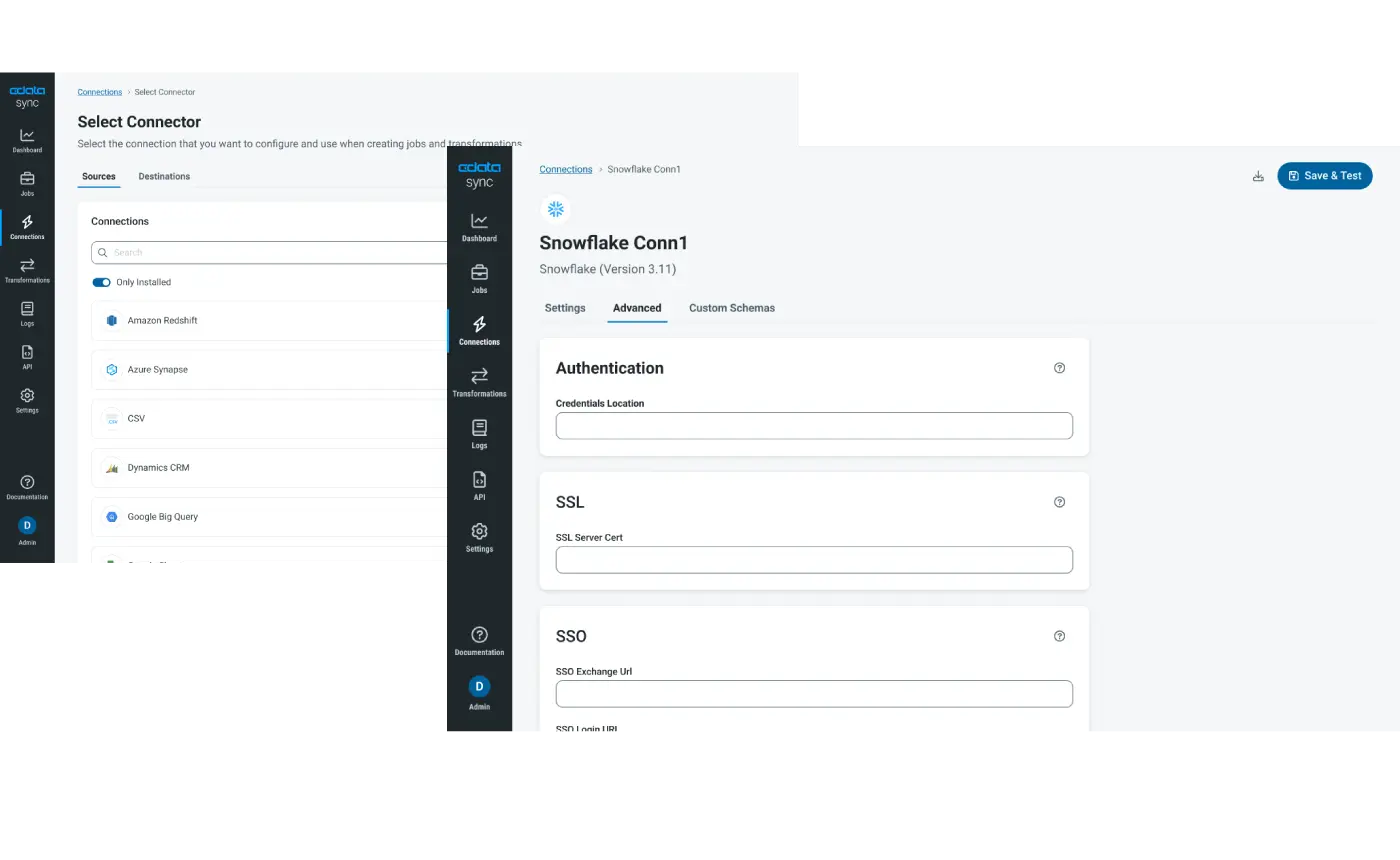Select the Jobs briefcase icon in sidebar

(x=479, y=279)
